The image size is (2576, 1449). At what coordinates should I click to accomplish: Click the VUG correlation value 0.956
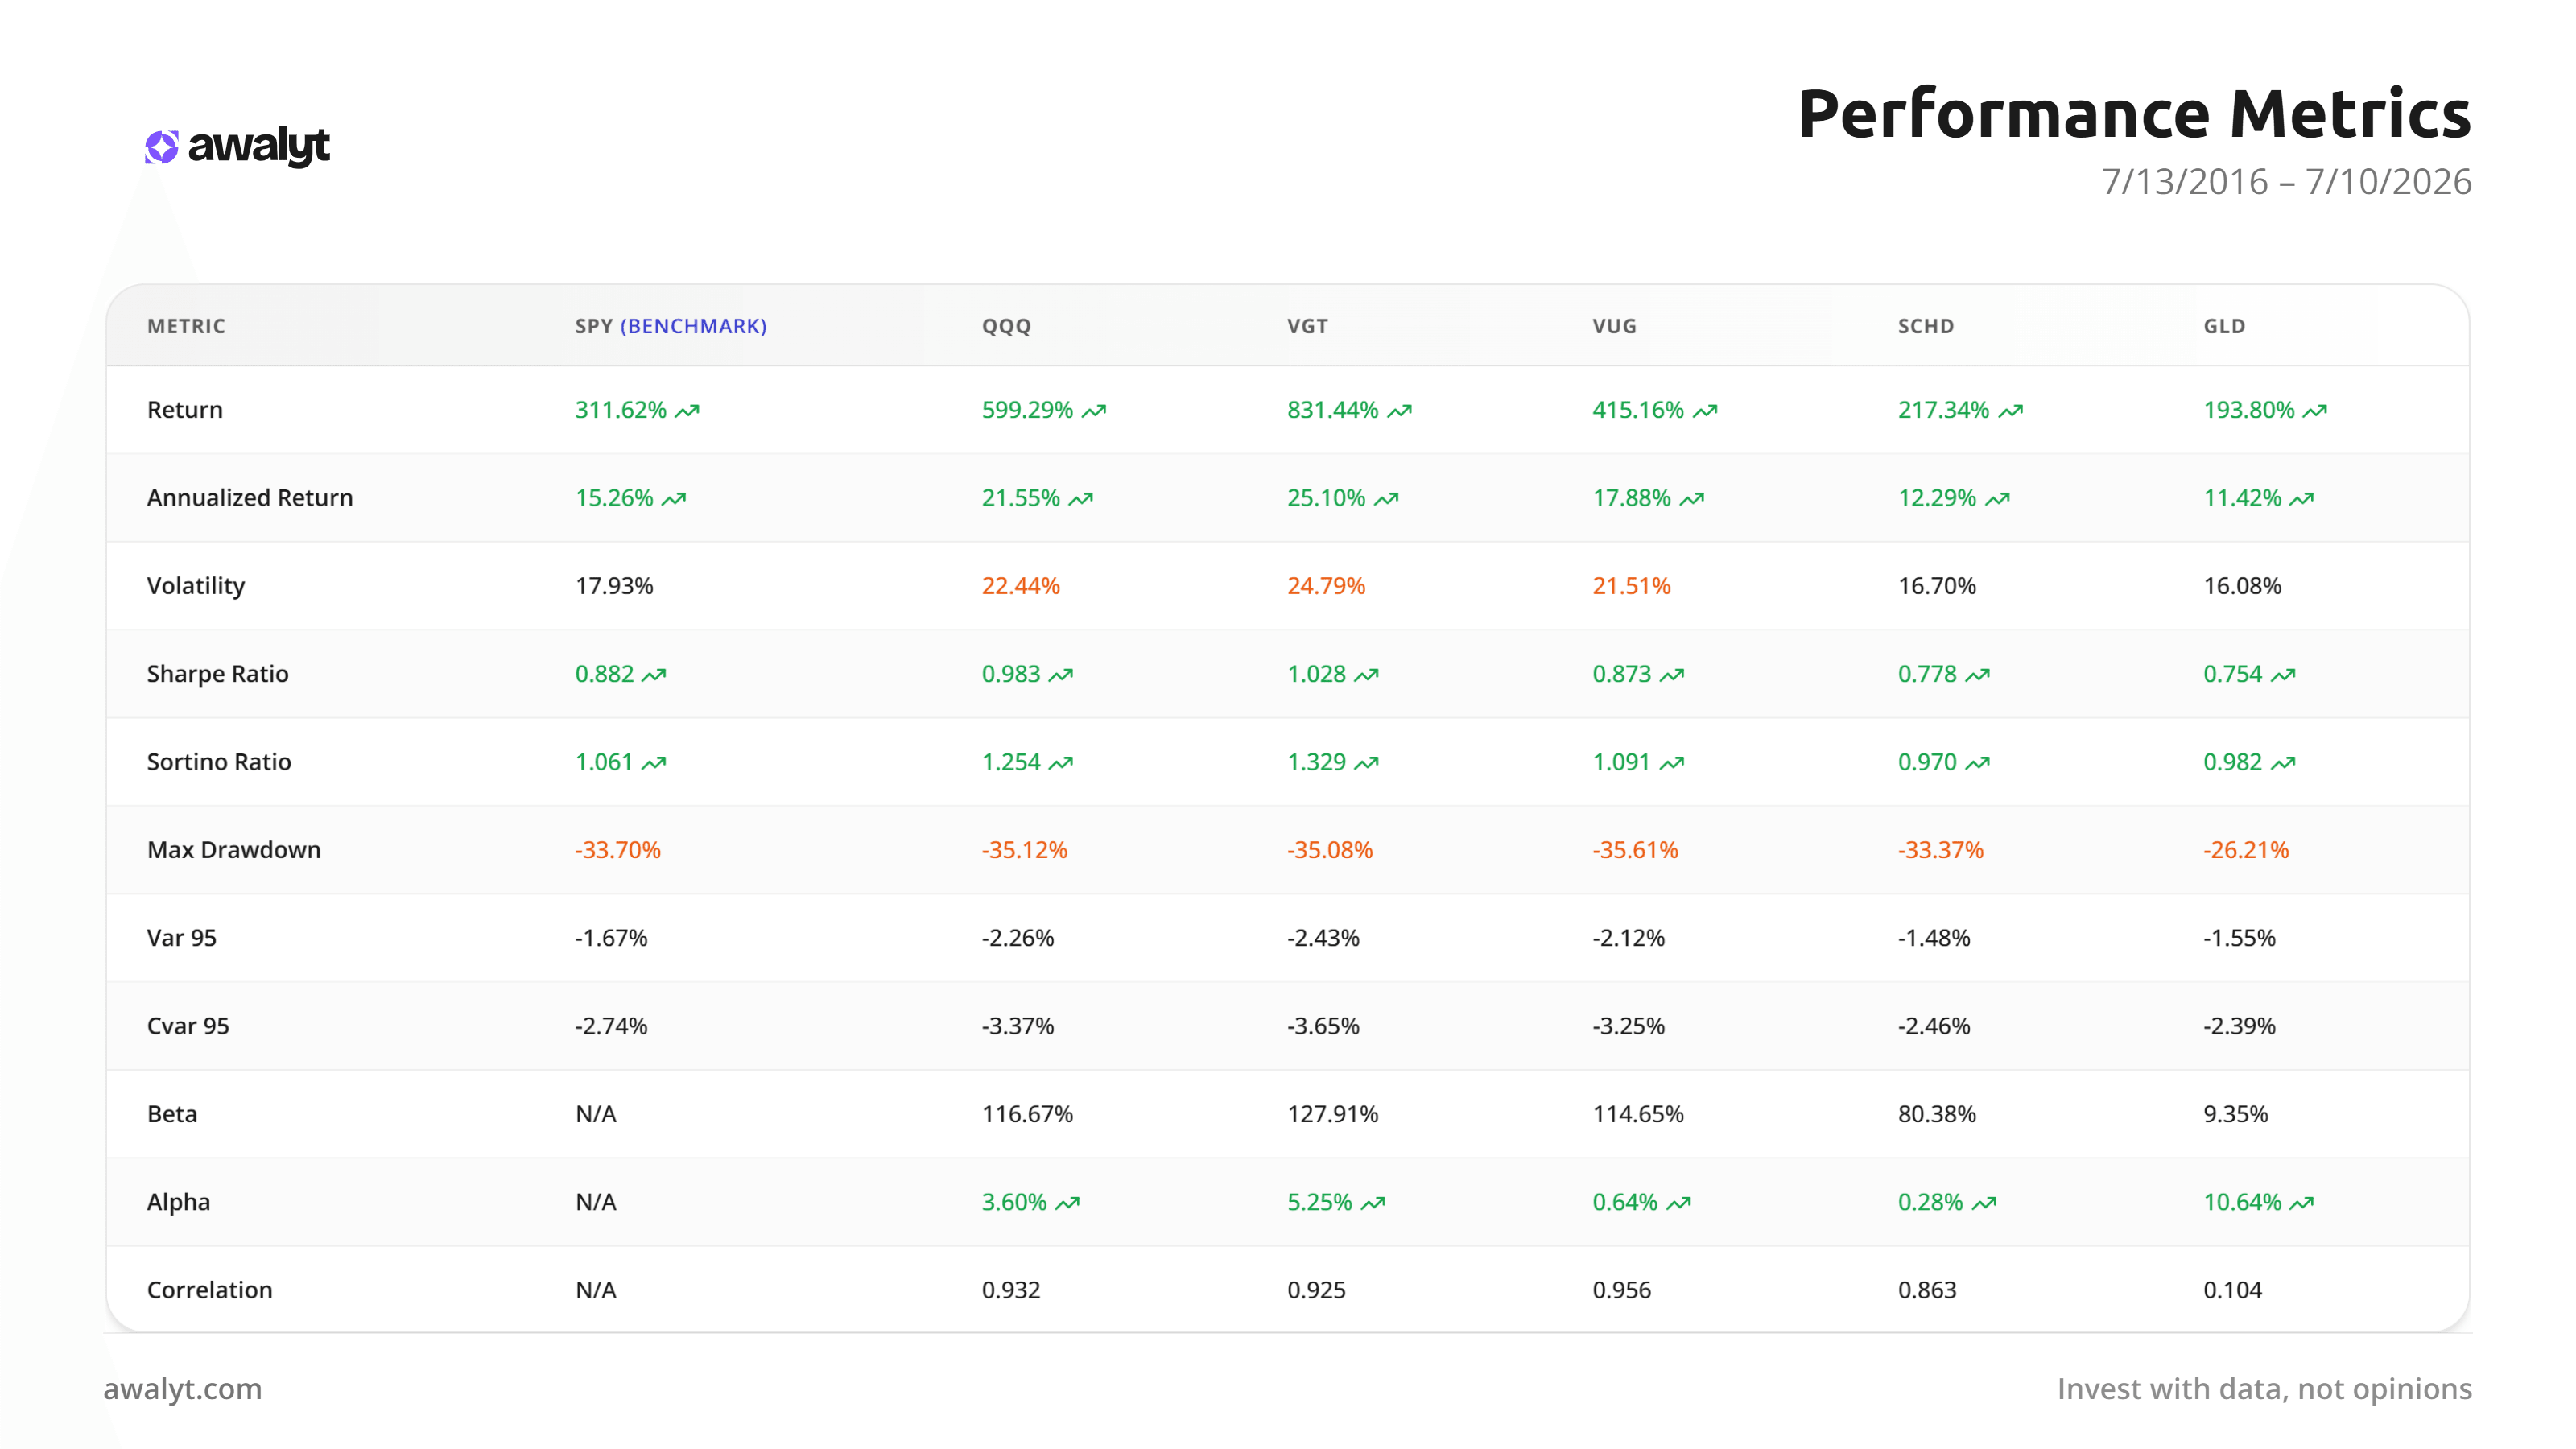coord(1622,1290)
